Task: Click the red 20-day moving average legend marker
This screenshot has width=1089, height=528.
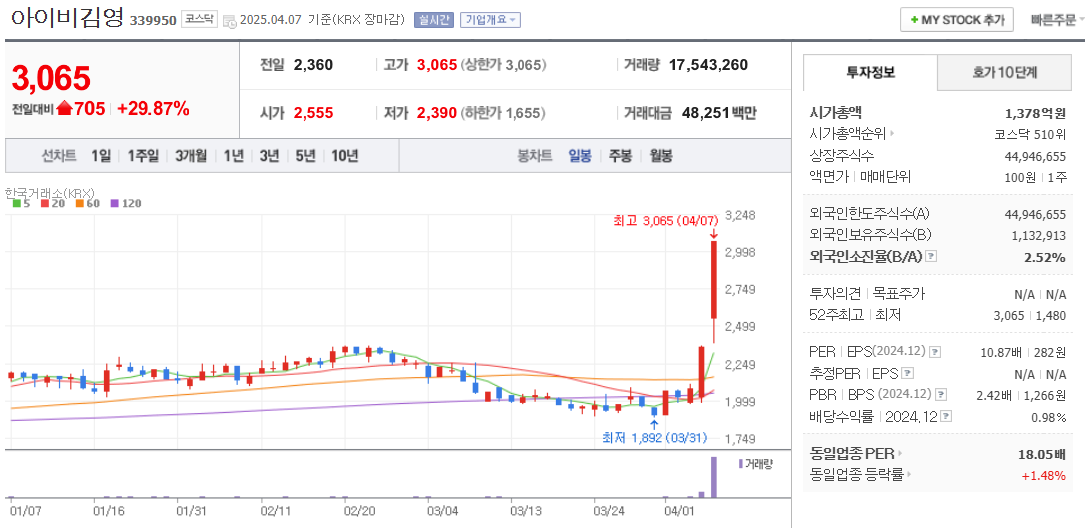Action: pyautogui.click(x=44, y=204)
